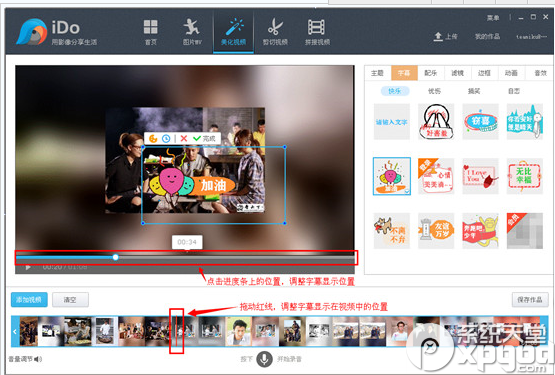Confirm subtitle with green 完成 checkmark
555x375 pixels.
[204, 138]
